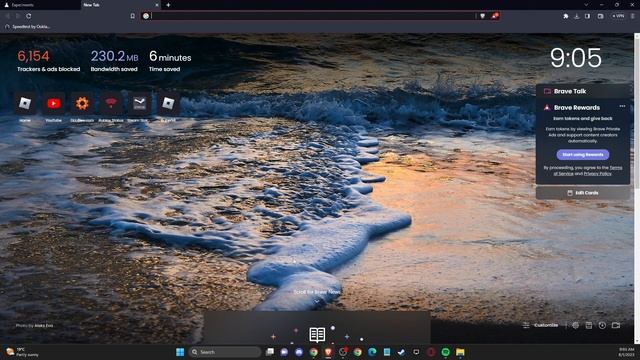Open File Explorer in taskbar
Image resolution: width=640 pixels, height=360 pixels.
coord(460,352)
